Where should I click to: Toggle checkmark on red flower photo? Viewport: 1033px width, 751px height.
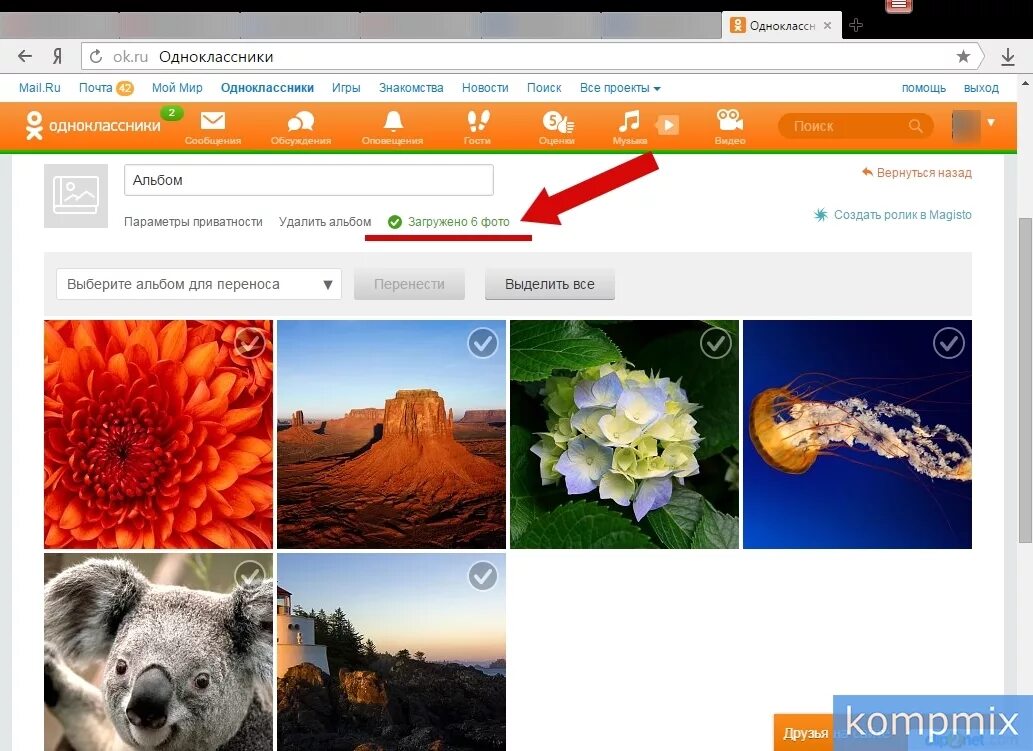coord(250,343)
